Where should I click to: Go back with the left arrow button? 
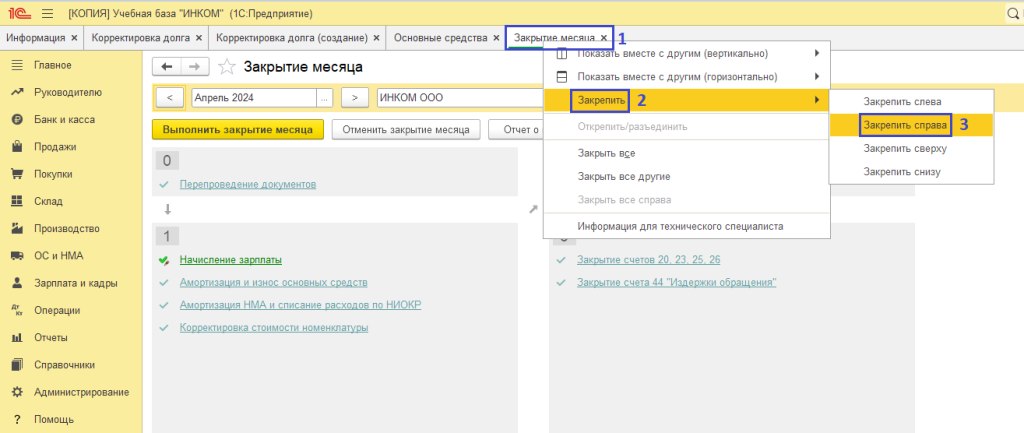pos(167,67)
